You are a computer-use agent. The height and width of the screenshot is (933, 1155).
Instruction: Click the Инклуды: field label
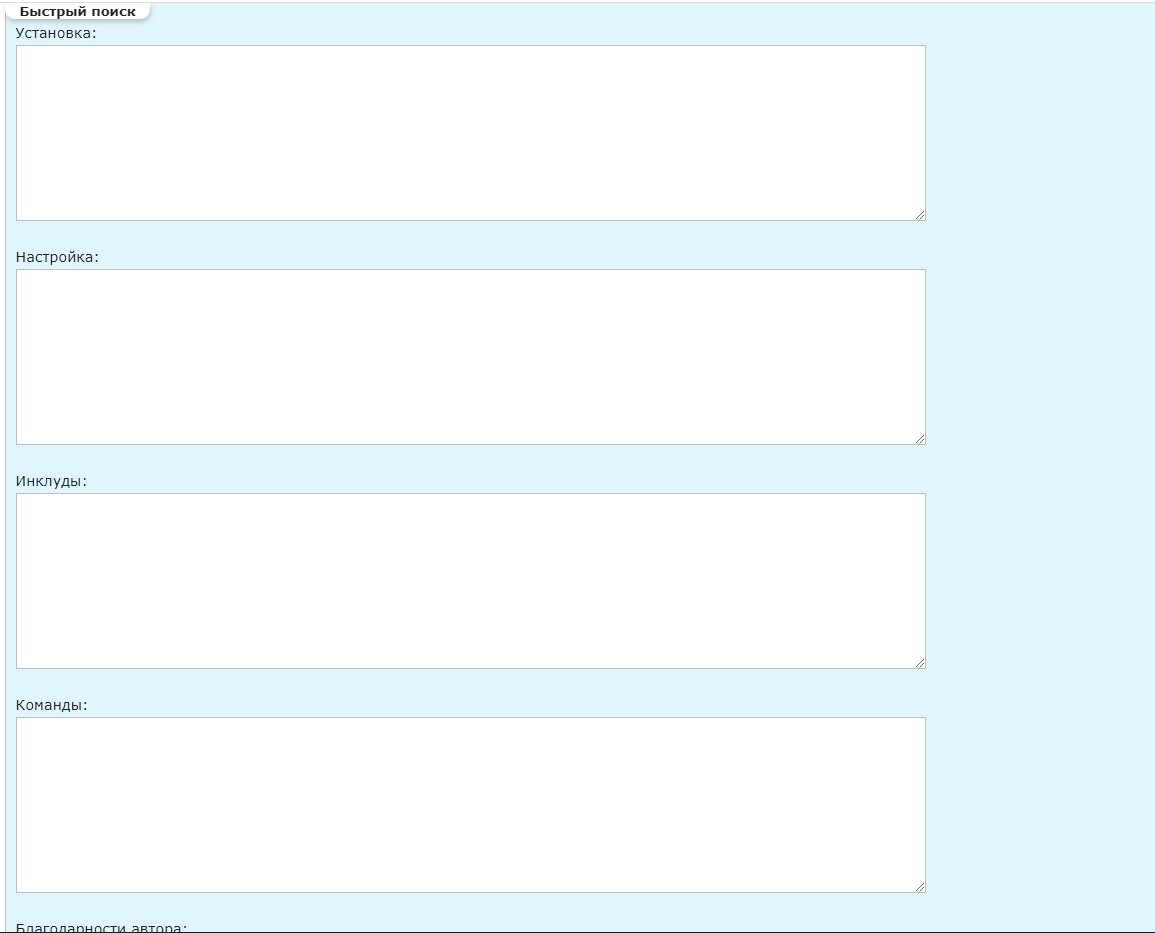point(52,481)
